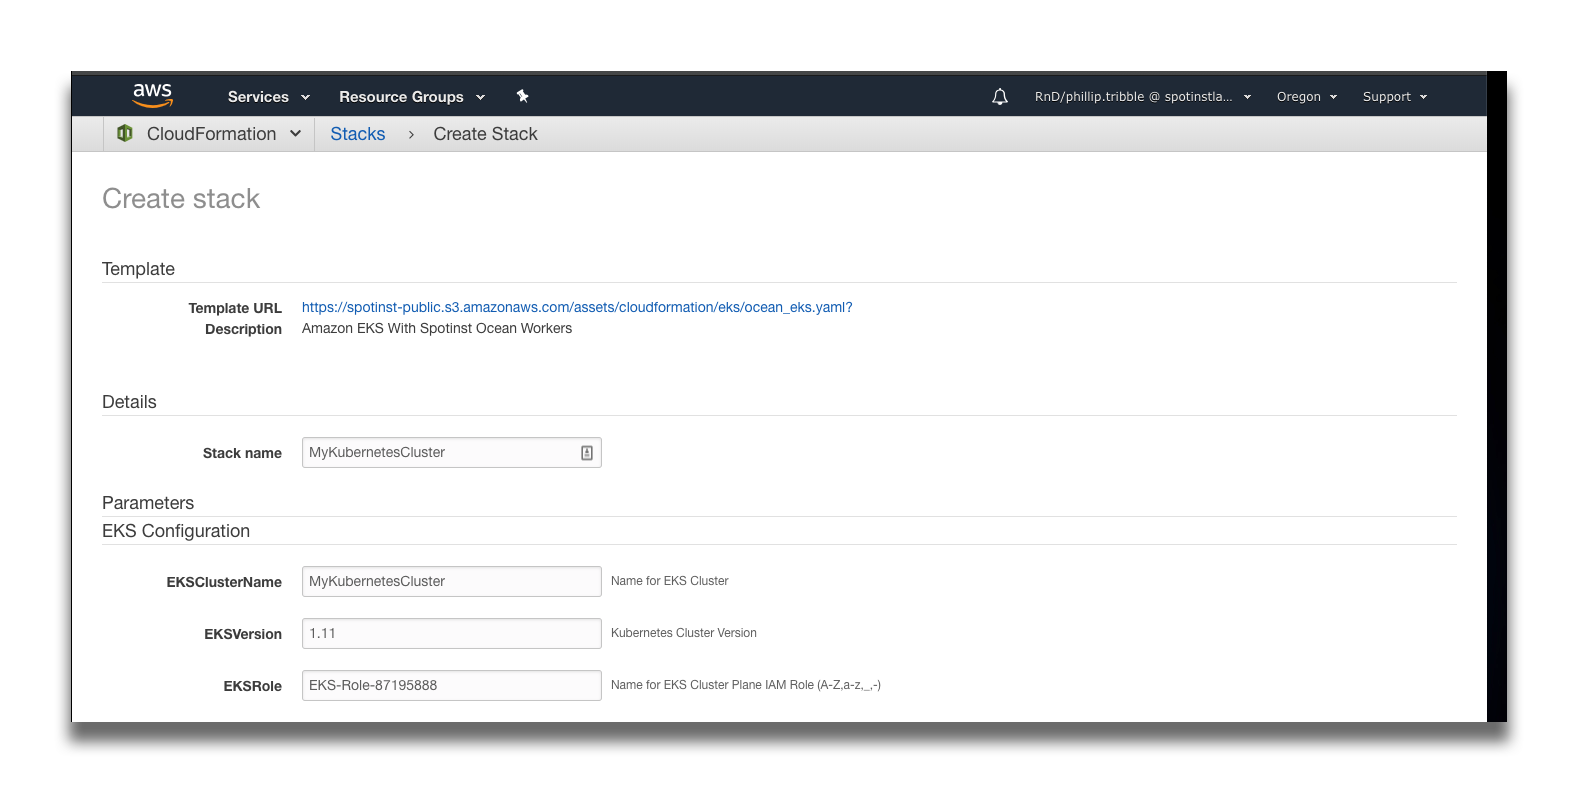Open the Services menu
The image size is (1578, 793).
coord(268,97)
